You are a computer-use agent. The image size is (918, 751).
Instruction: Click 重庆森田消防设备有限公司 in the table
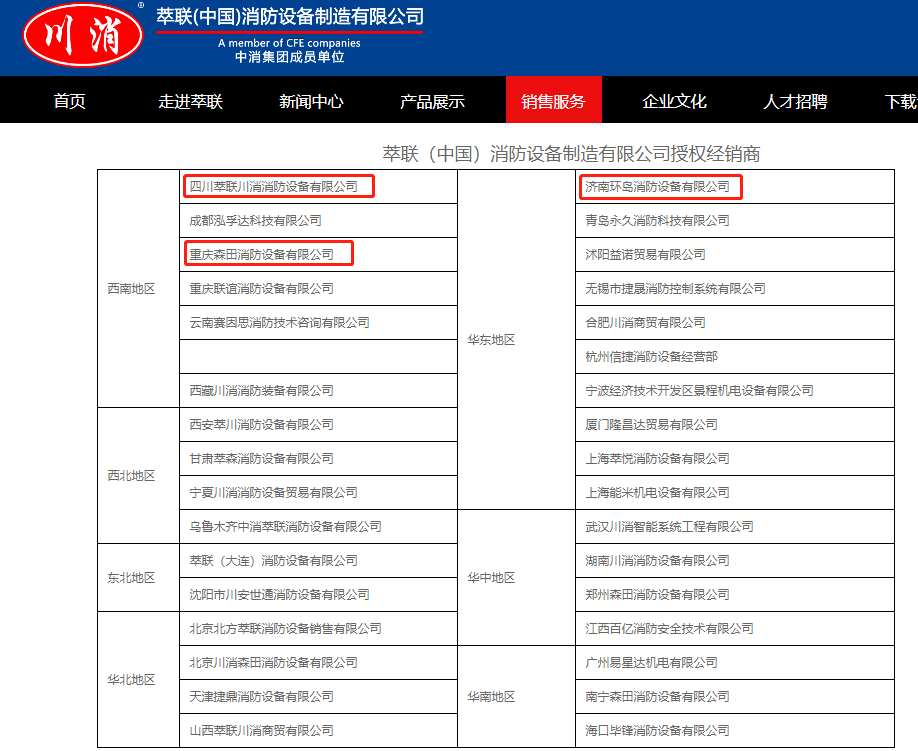(261, 255)
